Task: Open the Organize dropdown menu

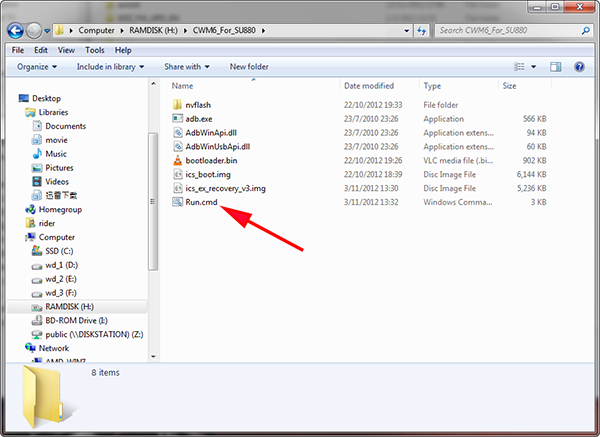Action: click(37, 67)
